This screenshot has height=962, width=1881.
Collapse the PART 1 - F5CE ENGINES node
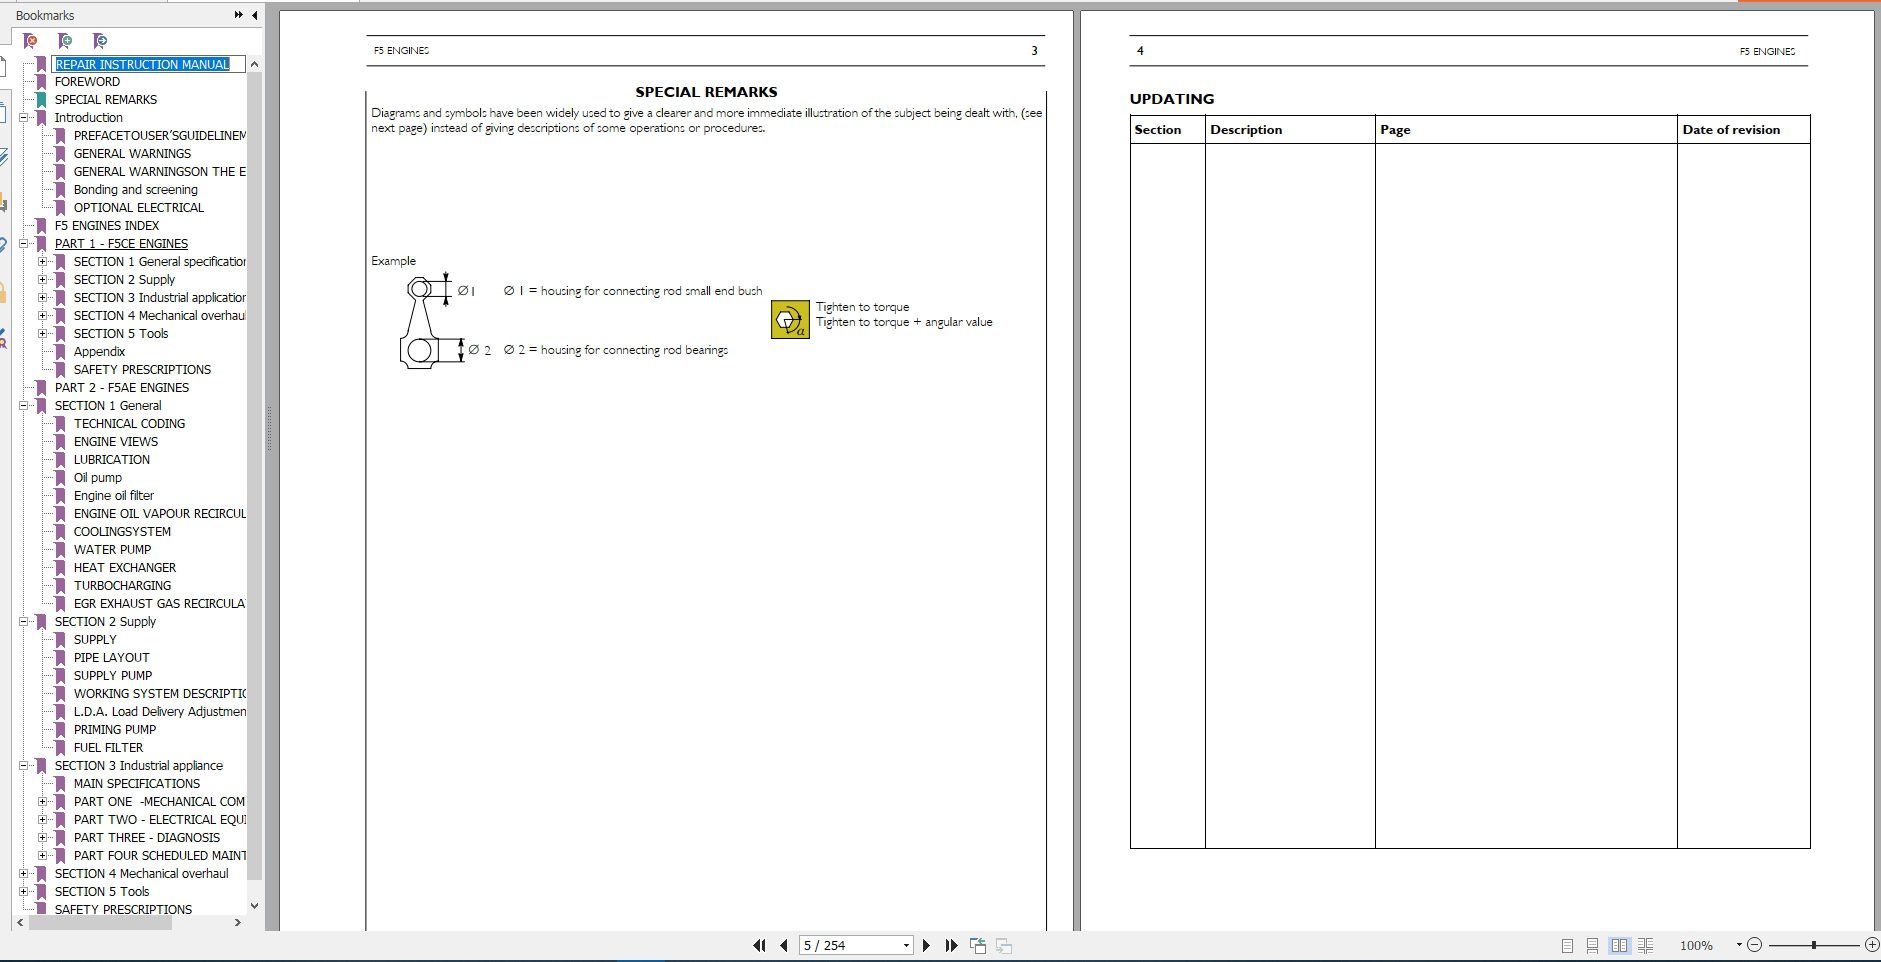coord(24,244)
